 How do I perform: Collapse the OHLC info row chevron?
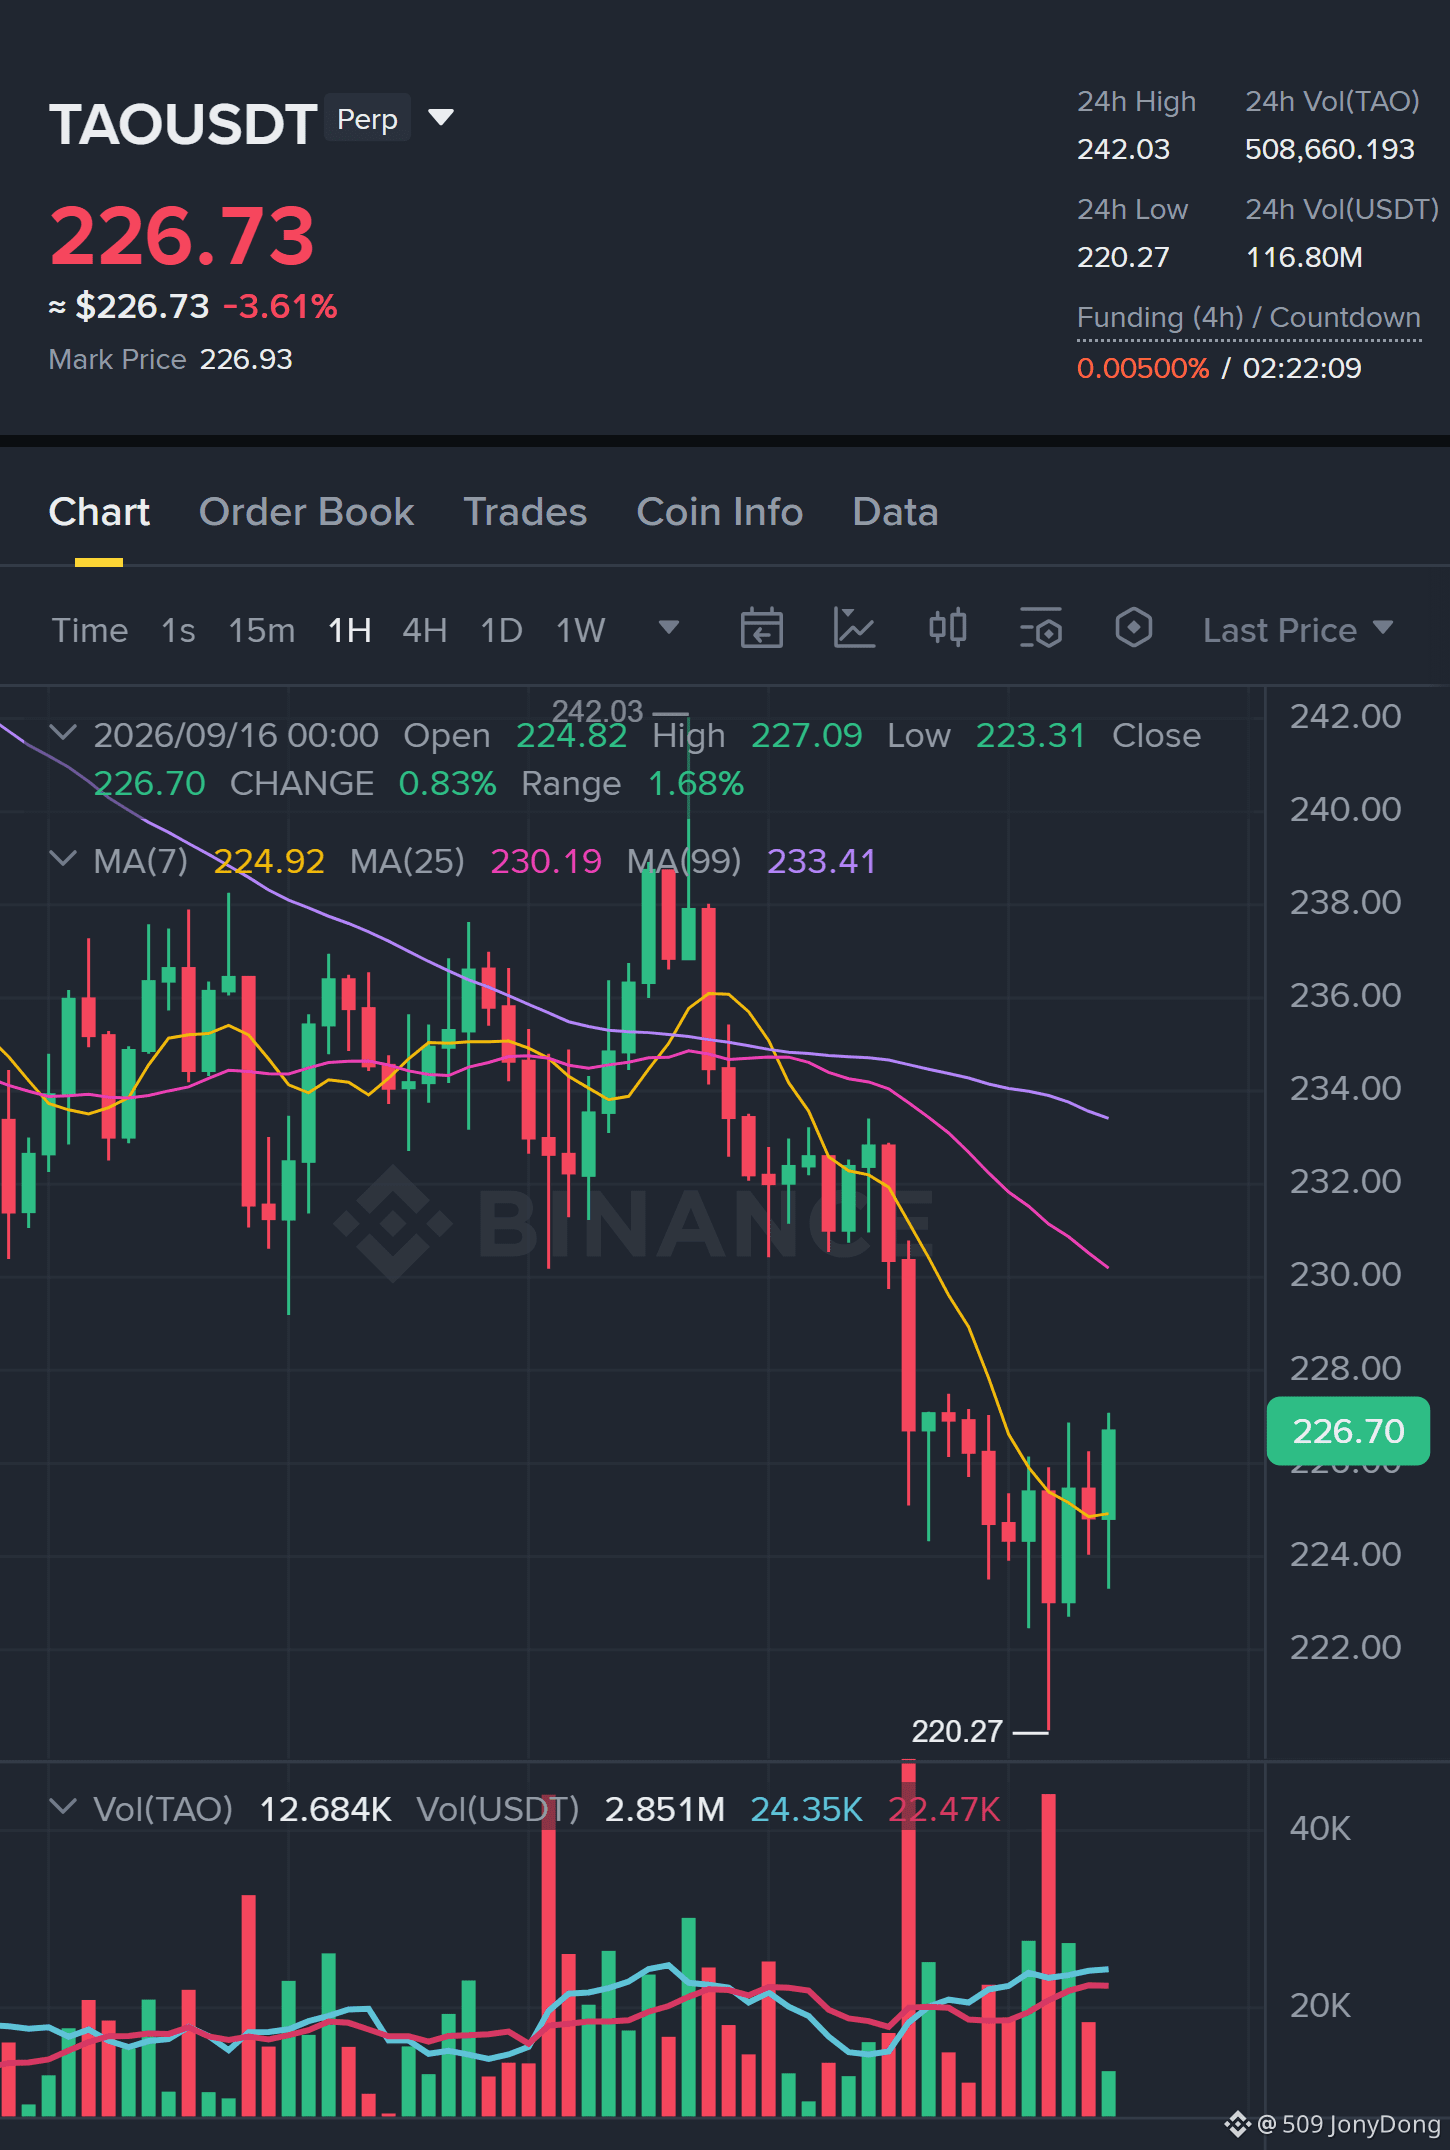click(x=63, y=733)
